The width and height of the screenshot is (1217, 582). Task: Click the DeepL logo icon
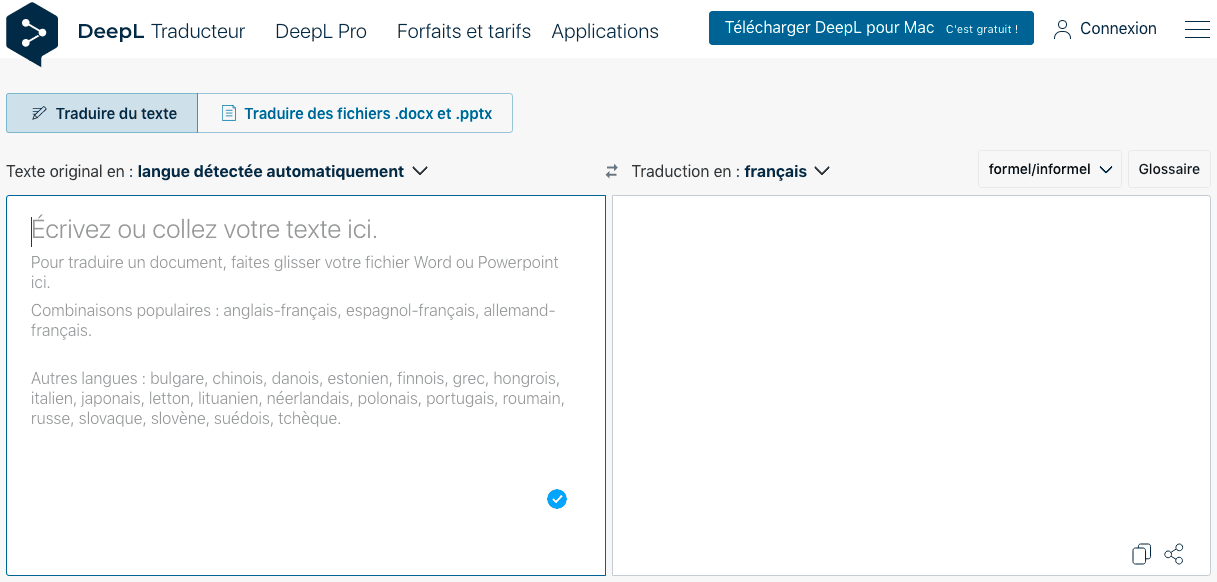click(x=32, y=33)
